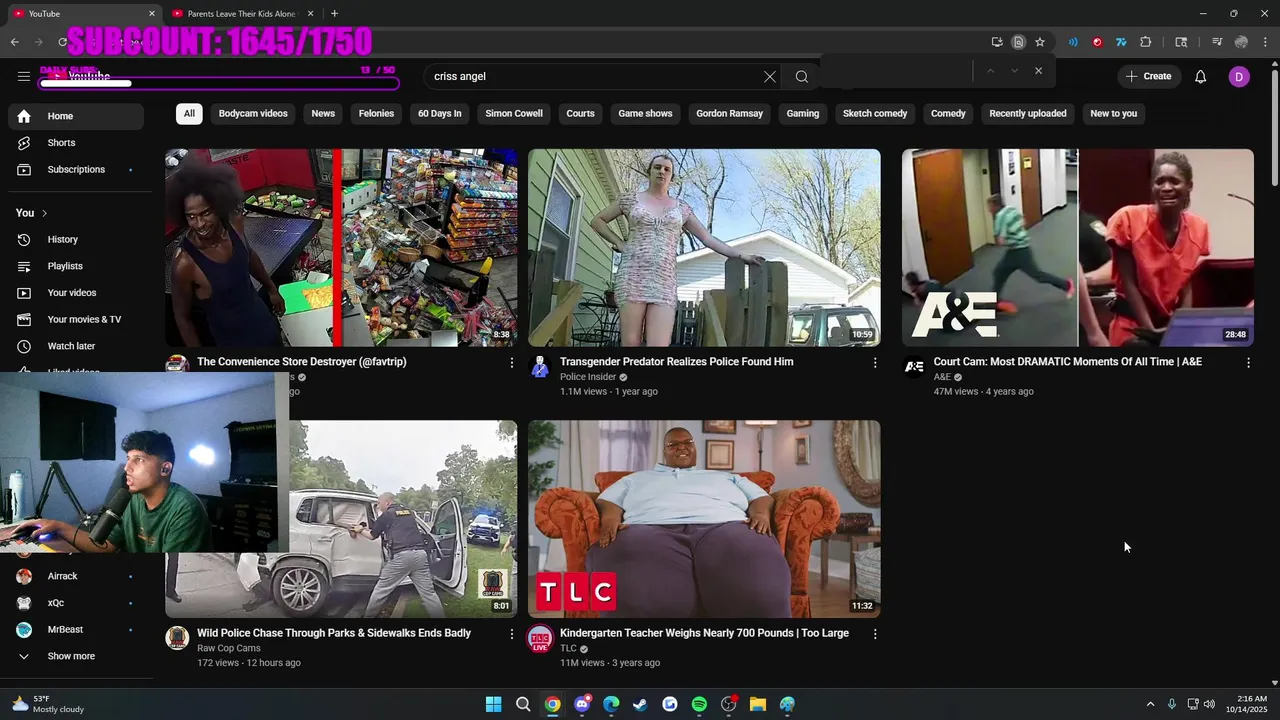This screenshot has height=720, width=1280.
Task: Open Playlists in sidebar
Action: coord(76,266)
